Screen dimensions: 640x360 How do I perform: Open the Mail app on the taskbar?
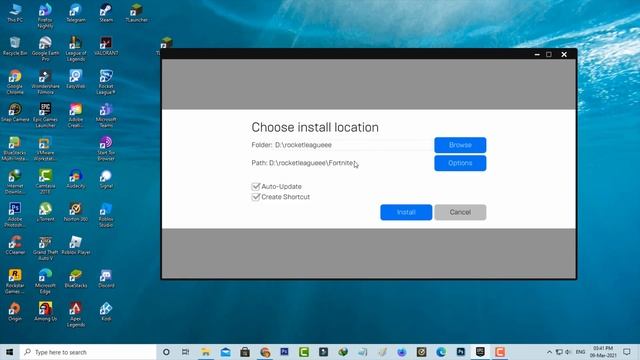(x=225, y=352)
